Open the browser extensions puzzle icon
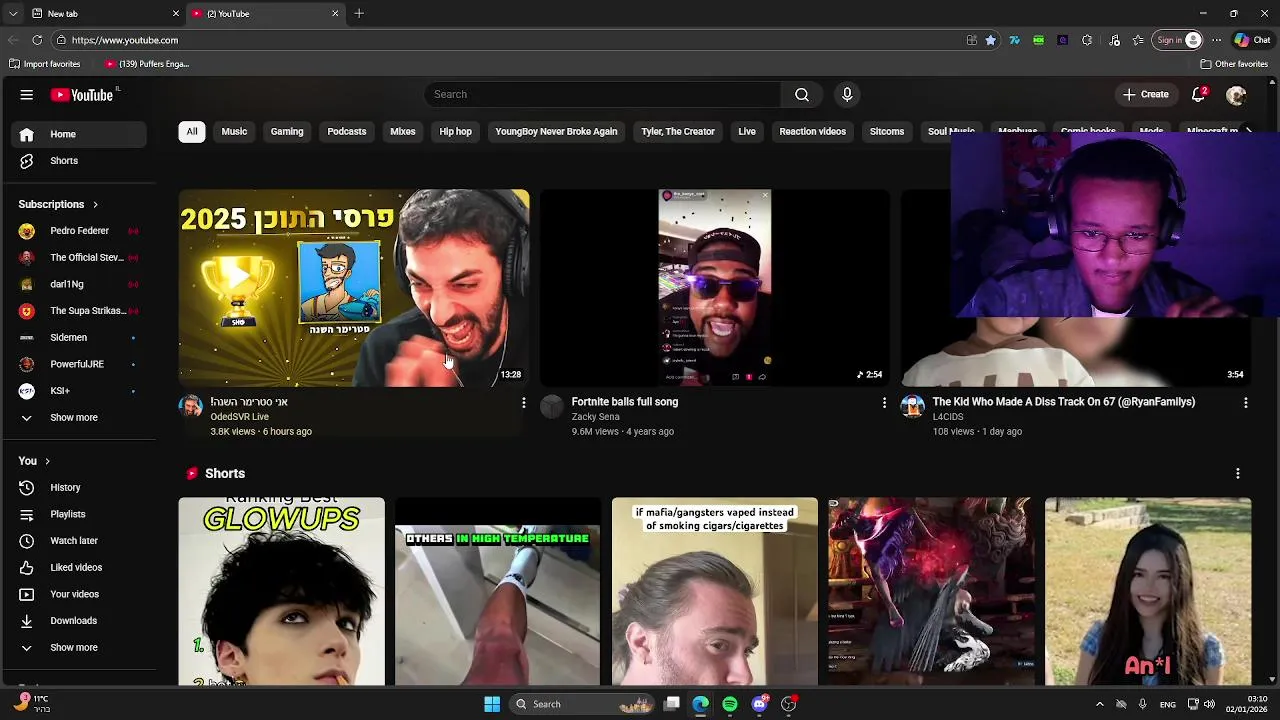Screen dimensions: 1280x720 click(1087, 40)
